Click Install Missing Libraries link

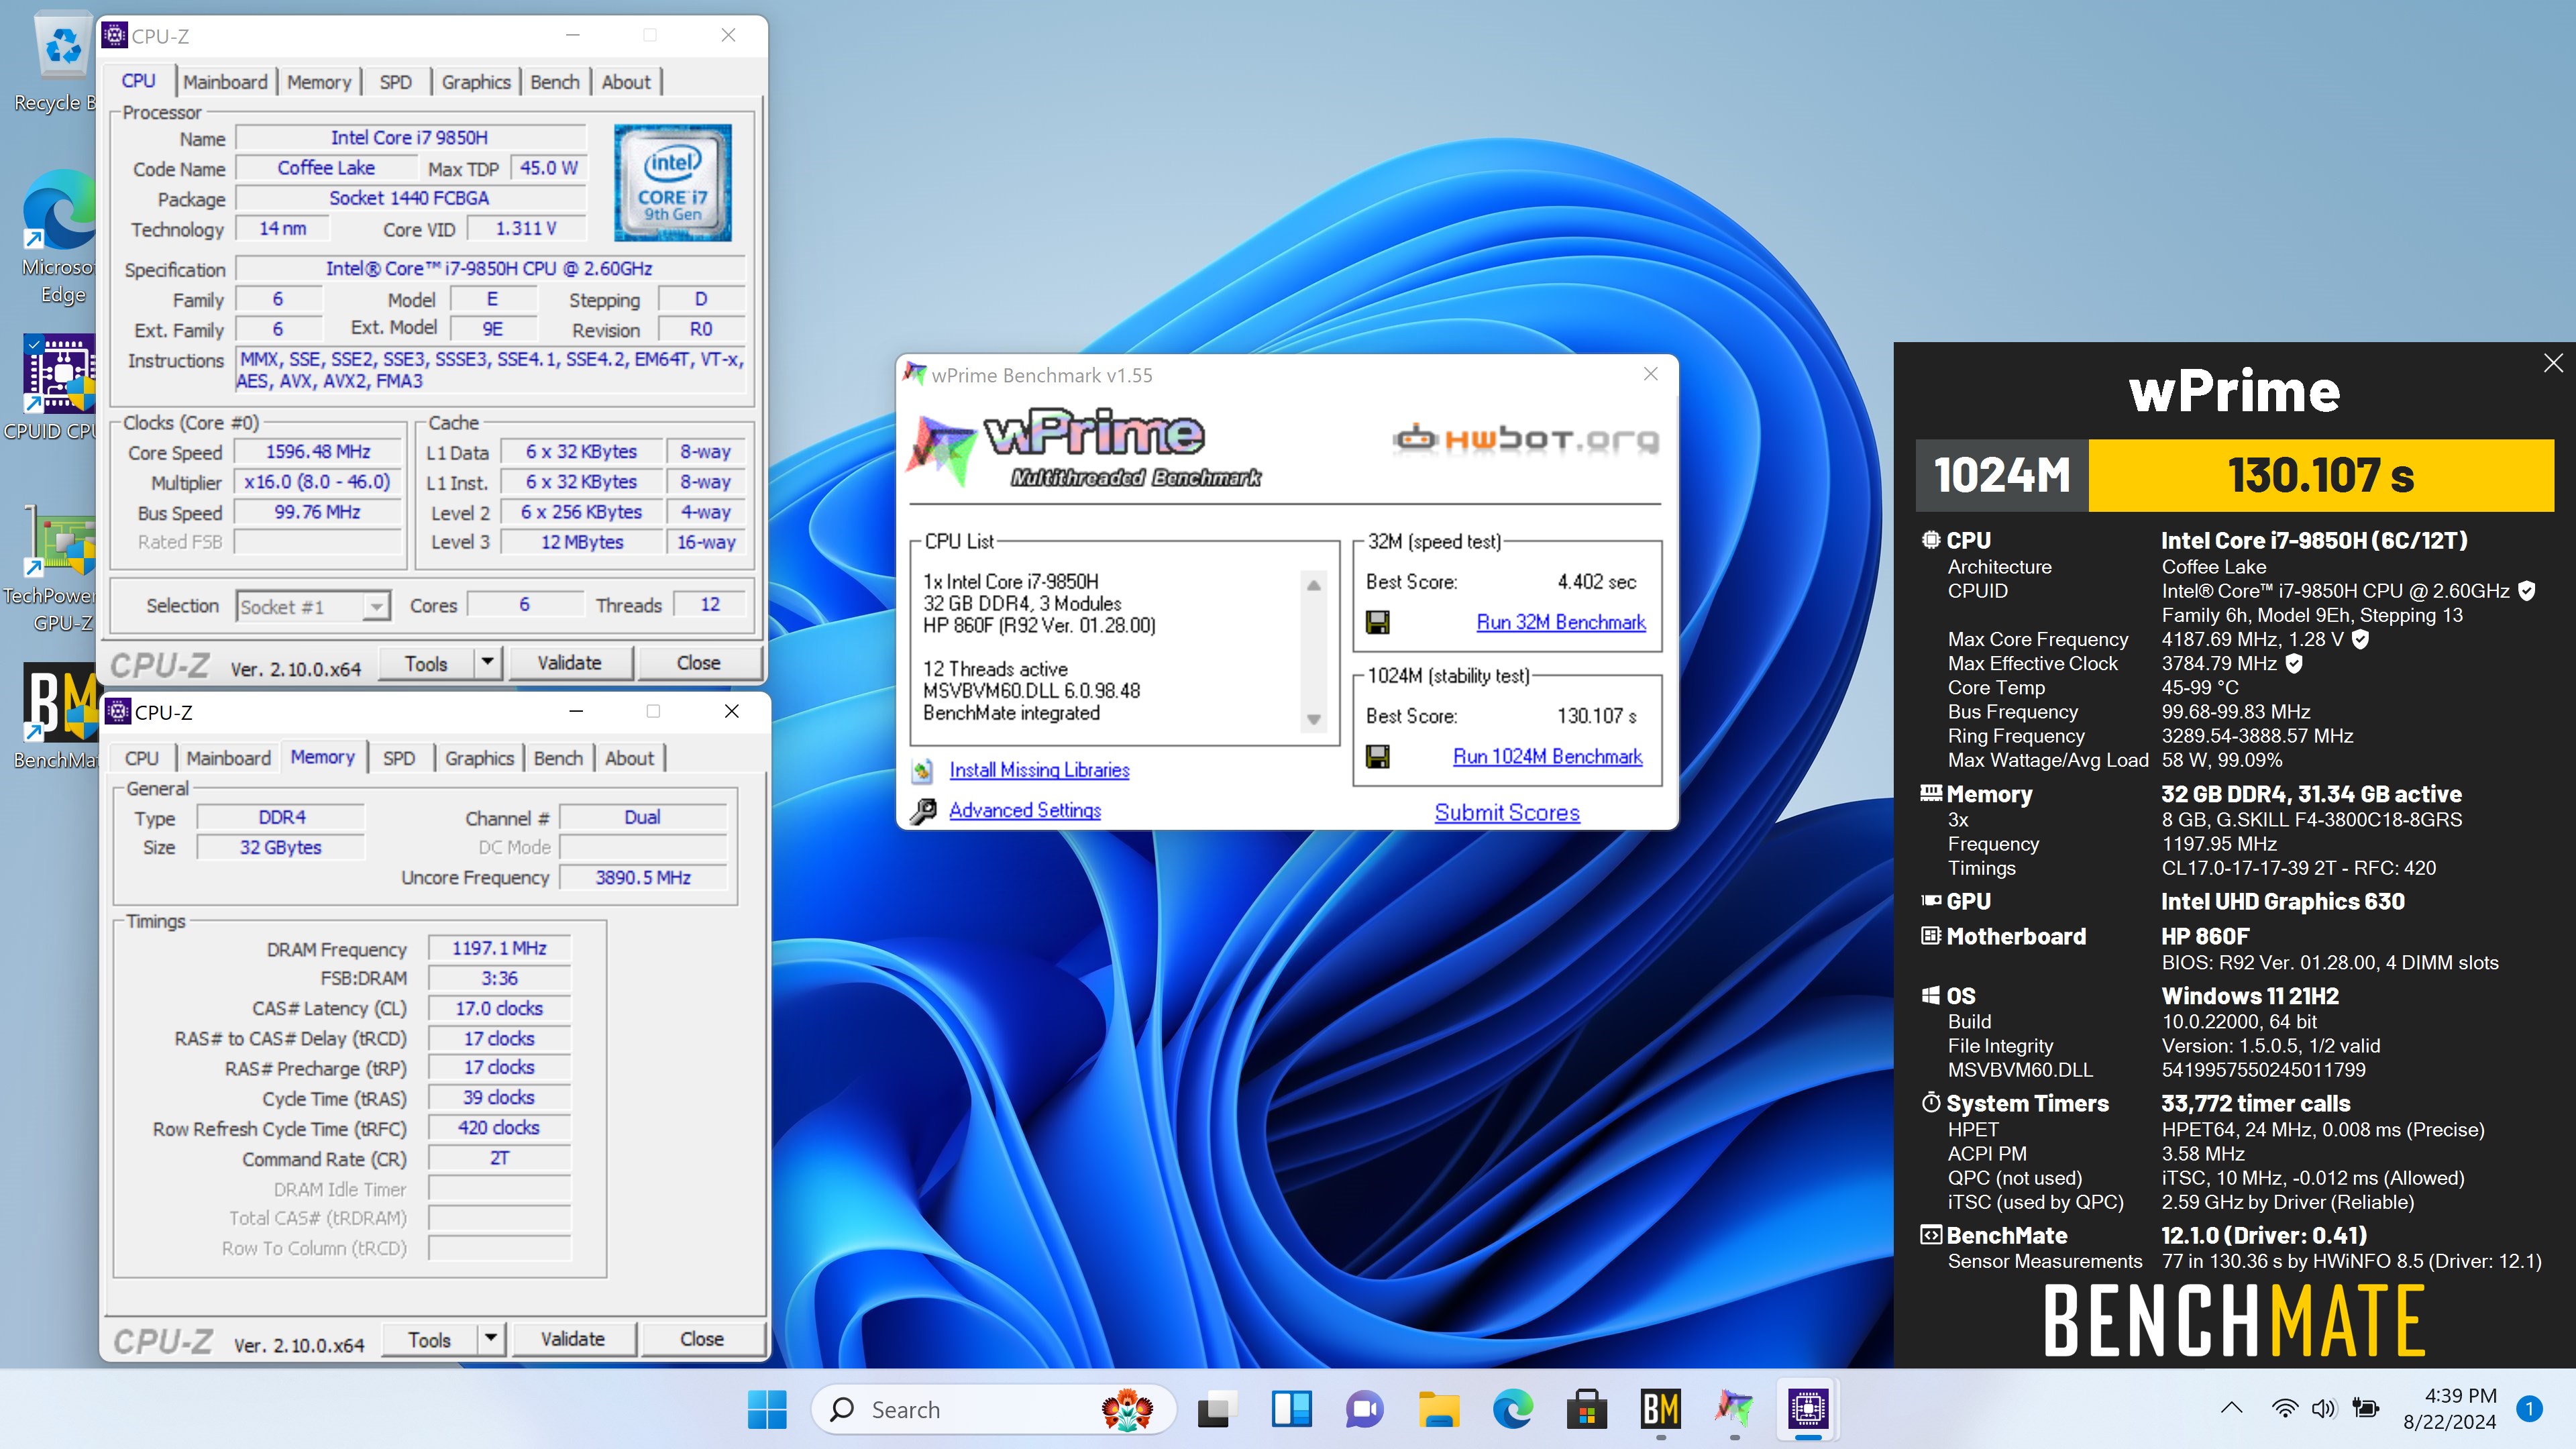pos(1039,770)
